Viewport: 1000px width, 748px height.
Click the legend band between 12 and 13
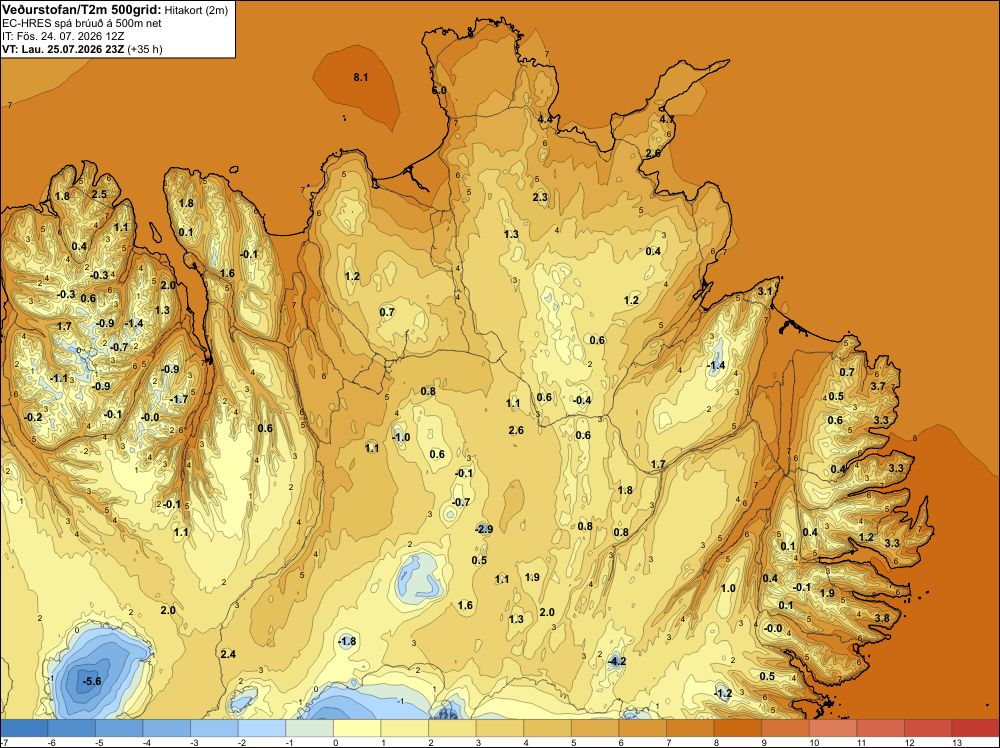929,728
